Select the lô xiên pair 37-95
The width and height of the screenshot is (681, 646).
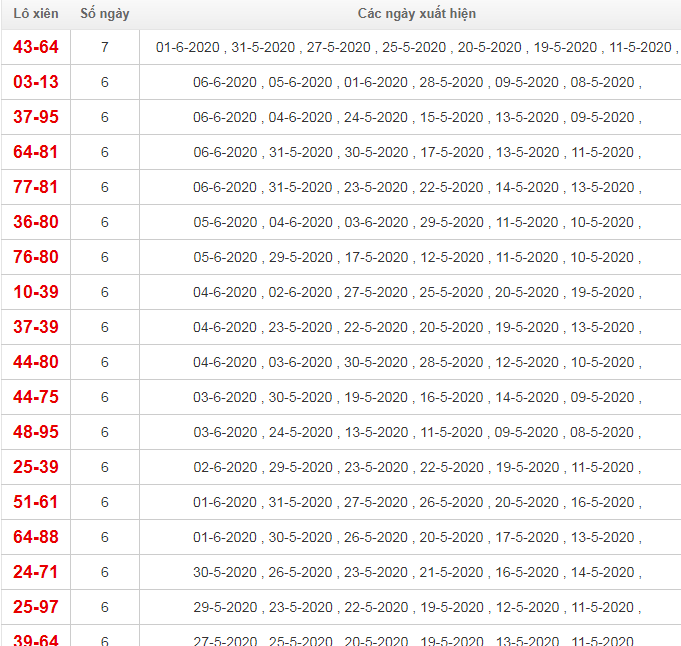(x=36, y=117)
